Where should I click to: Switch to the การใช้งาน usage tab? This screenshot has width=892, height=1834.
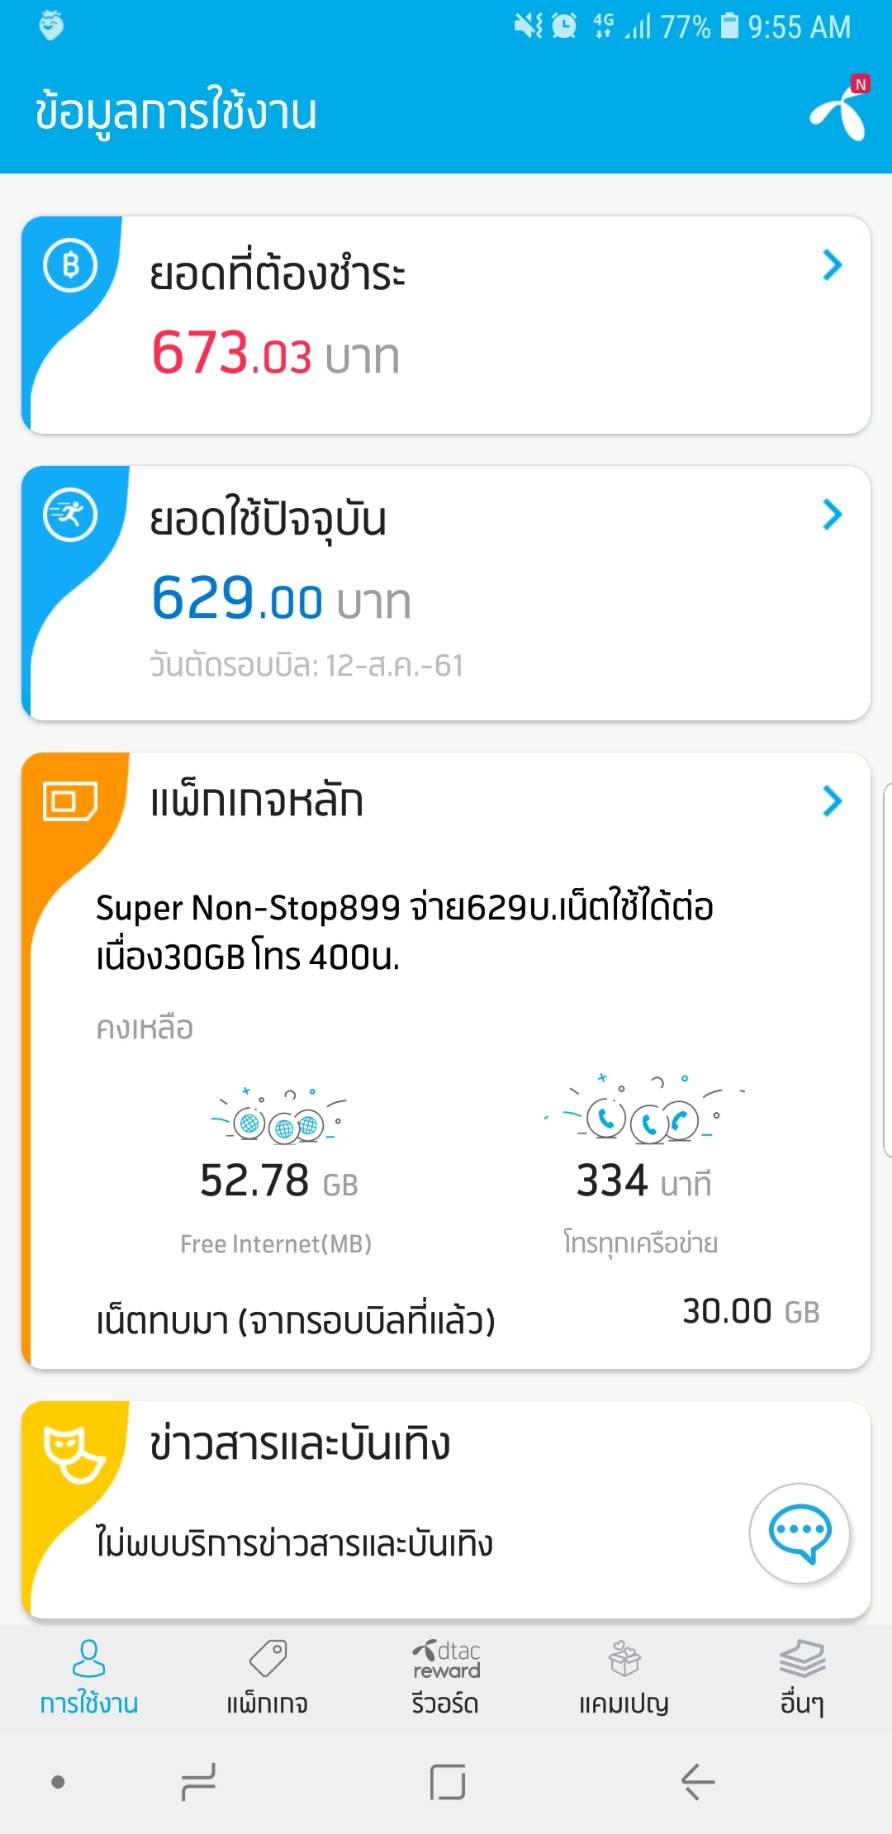(89, 1676)
